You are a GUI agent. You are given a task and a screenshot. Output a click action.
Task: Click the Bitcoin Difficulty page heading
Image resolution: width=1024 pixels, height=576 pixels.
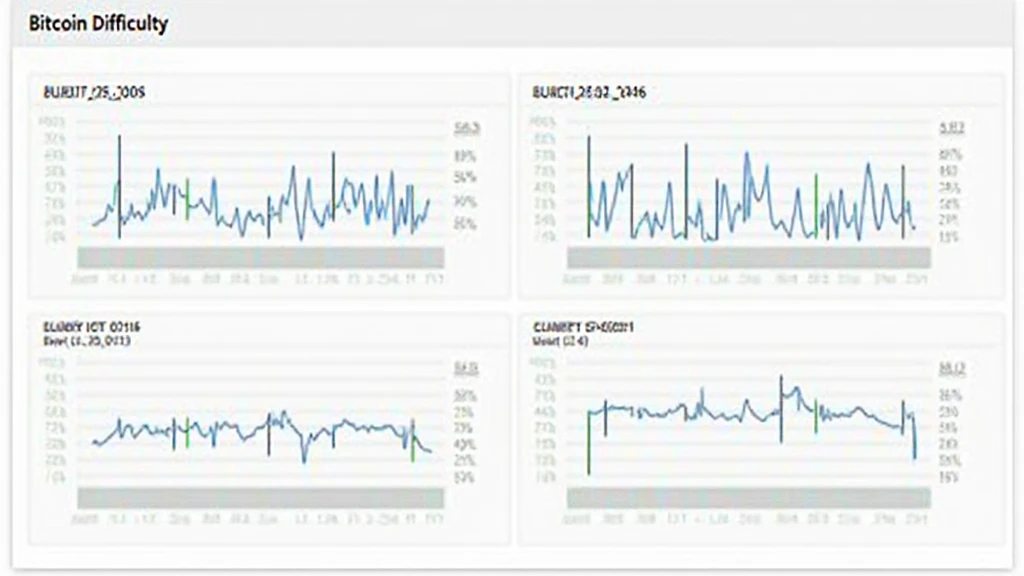pyautogui.click(x=98, y=24)
